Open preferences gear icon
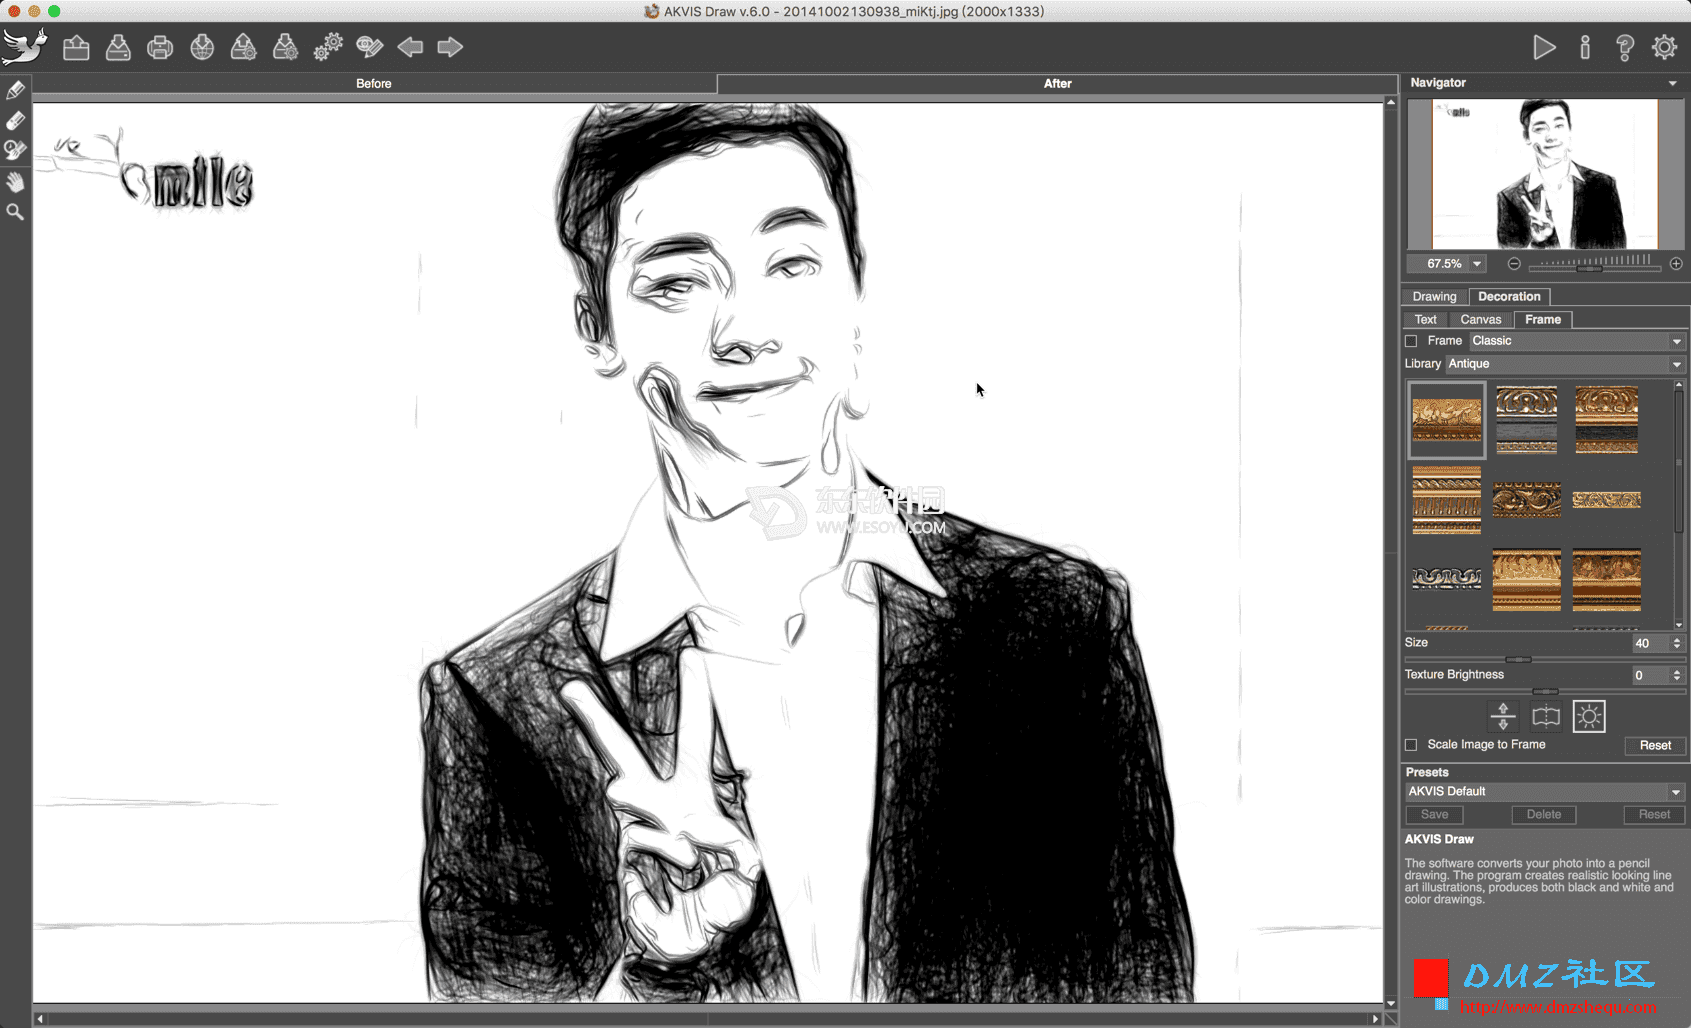Screen dimensions: 1691x1028 (1665, 47)
